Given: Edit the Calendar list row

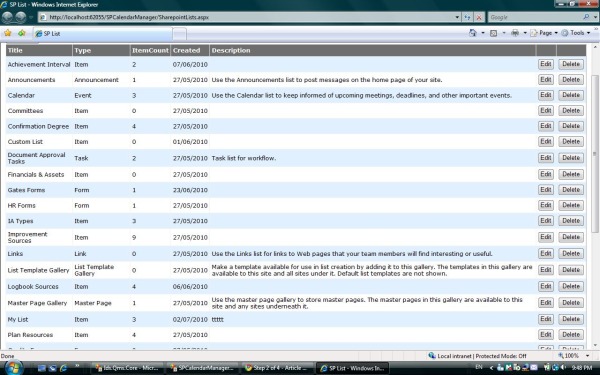Looking at the screenshot, I should pyautogui.click(x=546, y=95).
